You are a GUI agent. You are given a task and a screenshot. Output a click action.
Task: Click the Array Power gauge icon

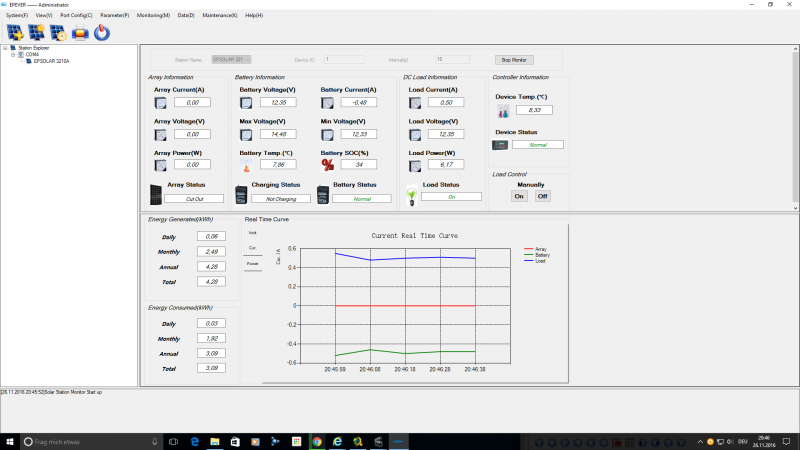pos(160,165)
